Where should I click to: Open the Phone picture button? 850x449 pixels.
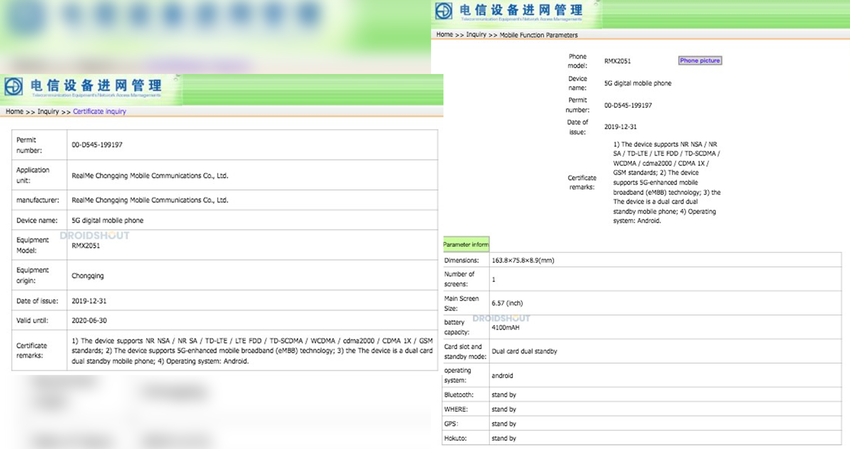pos(700,61)
